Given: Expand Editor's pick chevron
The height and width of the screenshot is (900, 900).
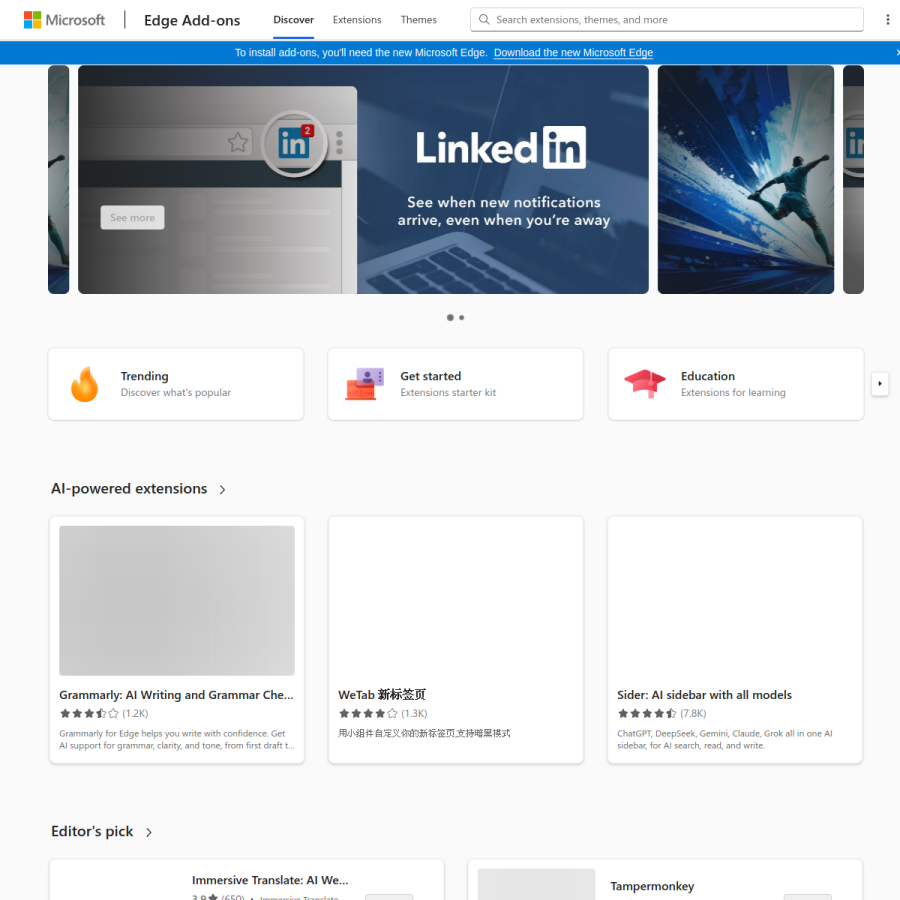Looking at the screenshot, I should [x=149, y=832].
